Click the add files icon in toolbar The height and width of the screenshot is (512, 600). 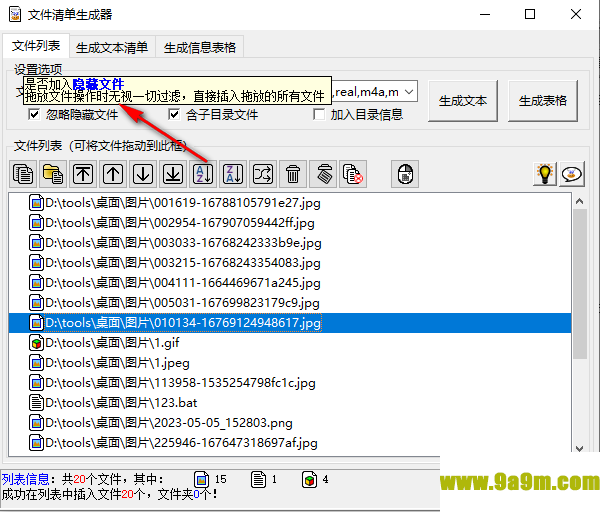(23, 174)
